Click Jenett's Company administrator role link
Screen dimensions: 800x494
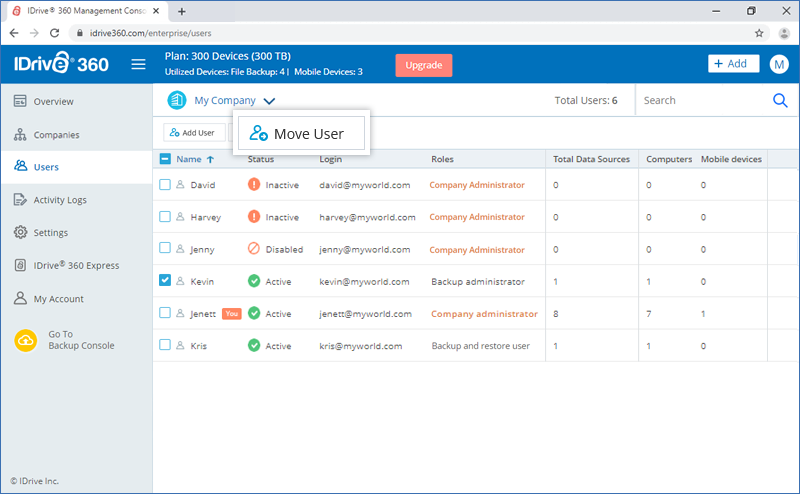tap(484, 314)
